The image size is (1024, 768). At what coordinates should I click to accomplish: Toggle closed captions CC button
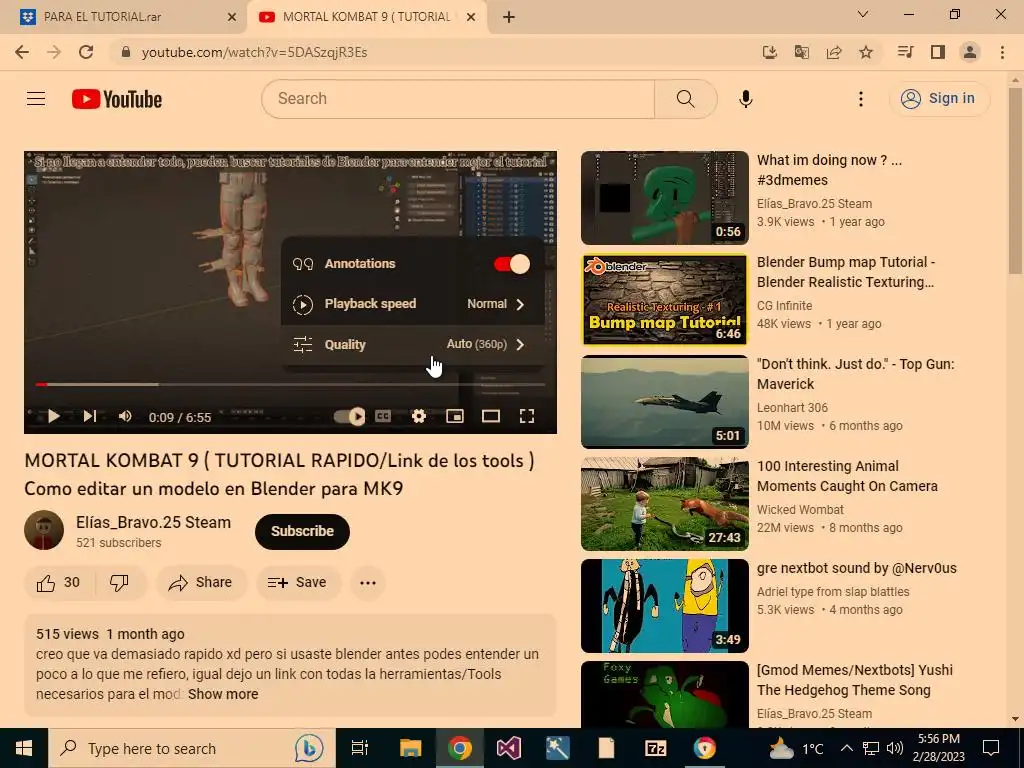[383, 416]
